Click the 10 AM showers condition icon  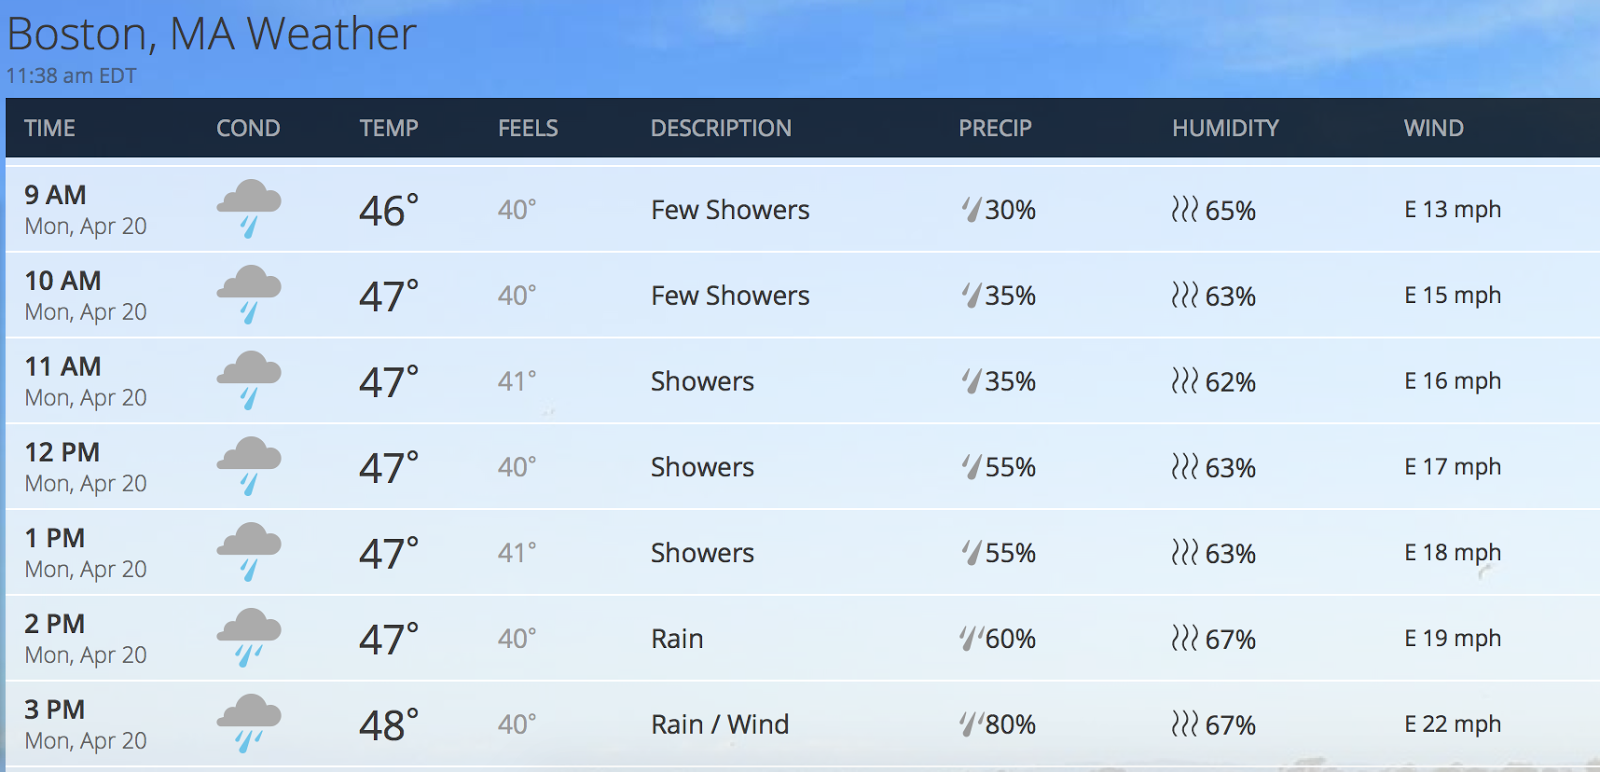point(249,294)
